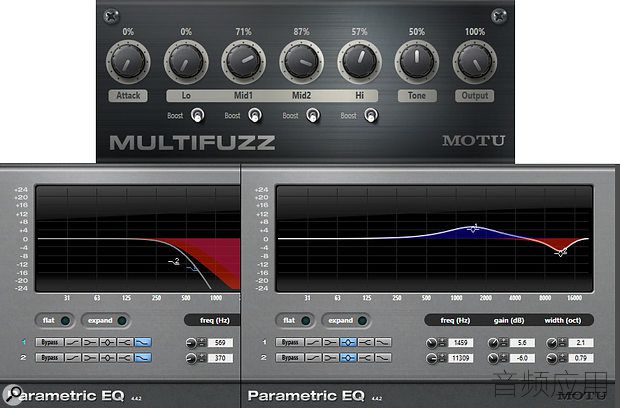Click the frequency knob beside 370
The height and width of the screenshot is (408, 620).
[191, 358]
